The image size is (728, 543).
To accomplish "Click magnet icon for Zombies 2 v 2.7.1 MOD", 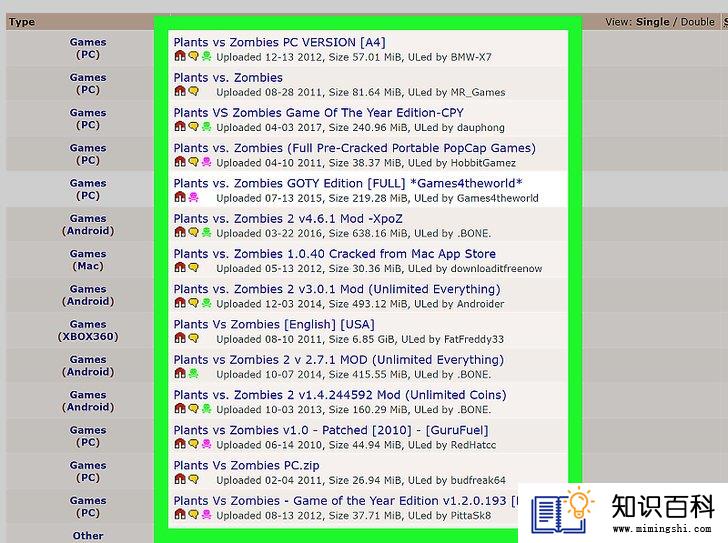I will pyautogui.click(x=180, y=374).
